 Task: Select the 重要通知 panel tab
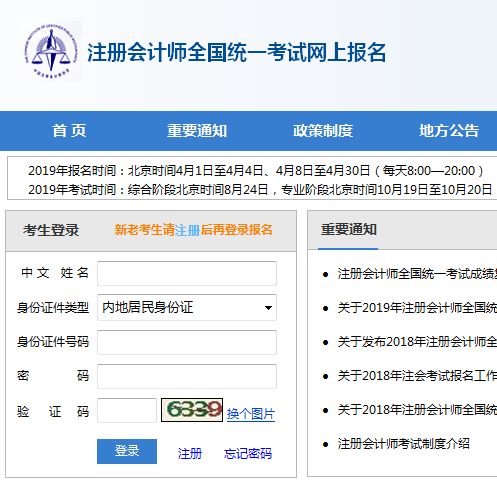[349, 230]
